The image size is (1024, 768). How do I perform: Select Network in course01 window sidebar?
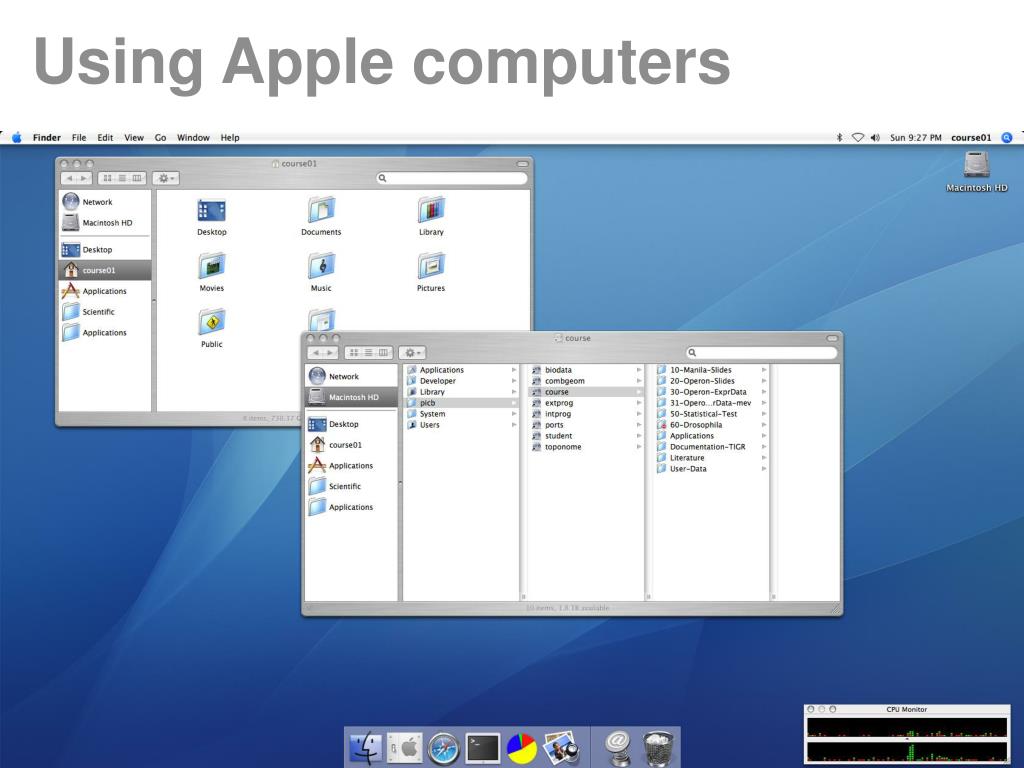tap(104, 202)
